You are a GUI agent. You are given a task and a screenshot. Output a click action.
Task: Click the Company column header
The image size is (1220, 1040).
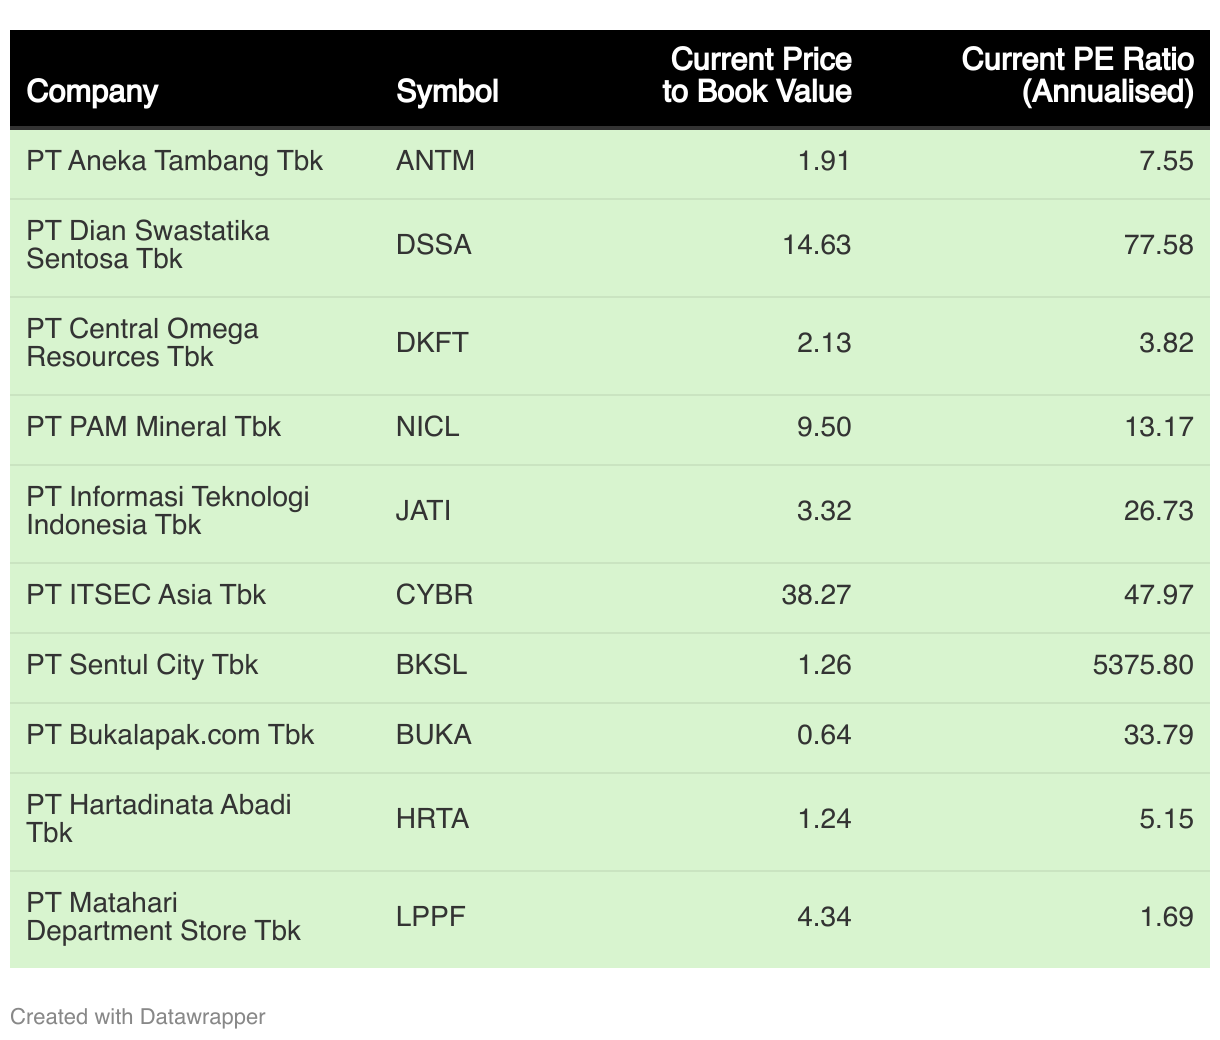click(x=92, y=92)
